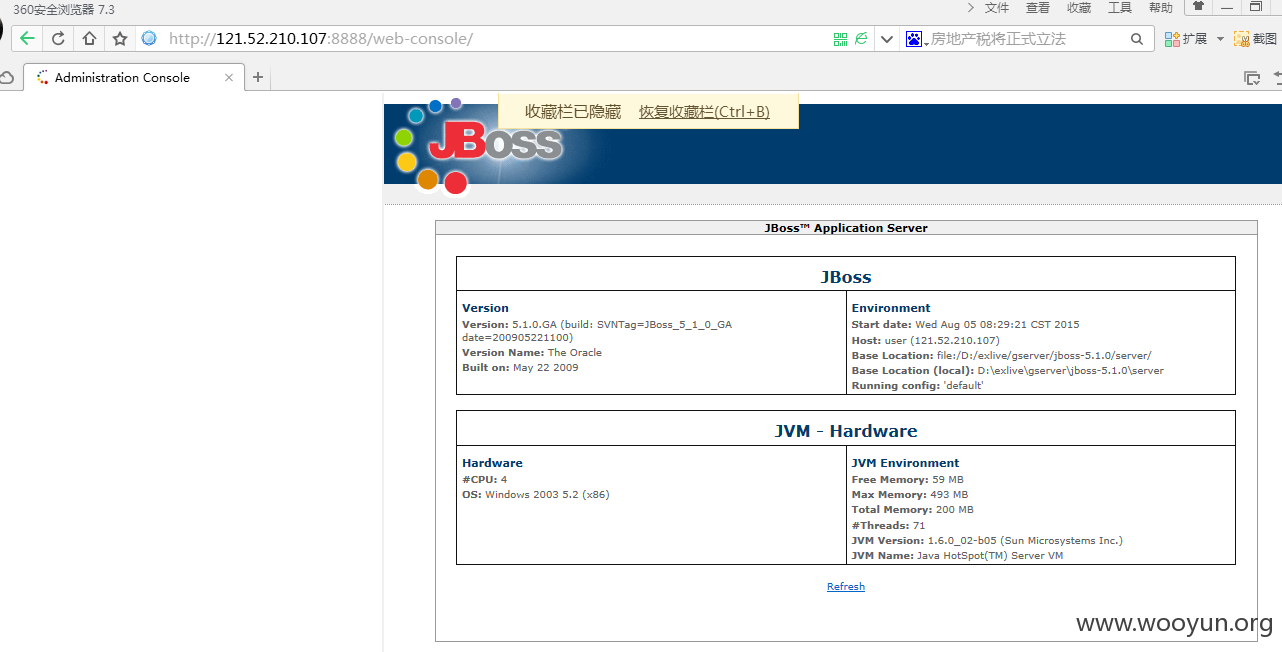The width and height of the screenshot is (1282, 652).
Task: Open the tab list window icon
Action: (1251, 77)
